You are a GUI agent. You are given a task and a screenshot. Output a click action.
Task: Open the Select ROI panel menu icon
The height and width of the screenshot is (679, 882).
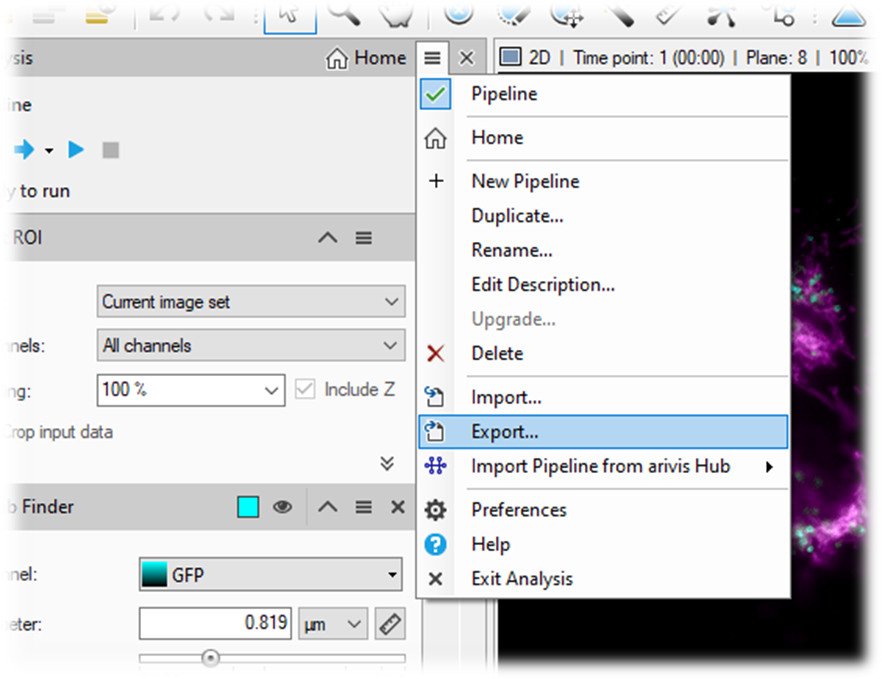click(363, 238)
